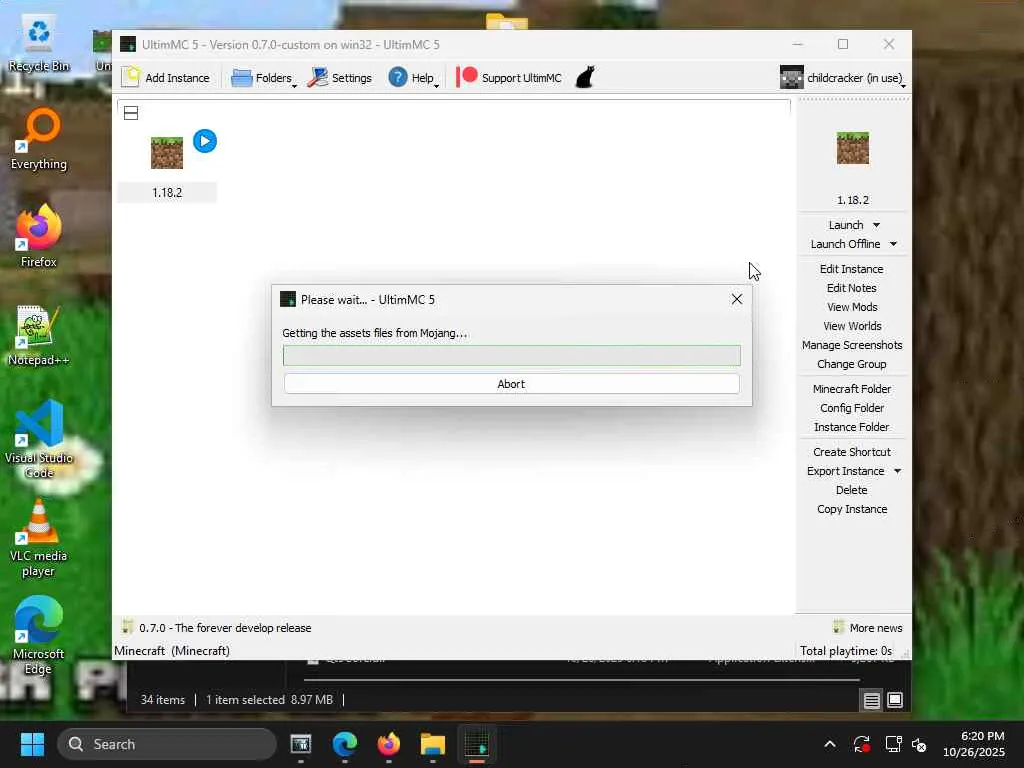Viewport: 1024px width, 768px height.
Task: Select the Everything desktop shortcut
Action: [39, 139]
